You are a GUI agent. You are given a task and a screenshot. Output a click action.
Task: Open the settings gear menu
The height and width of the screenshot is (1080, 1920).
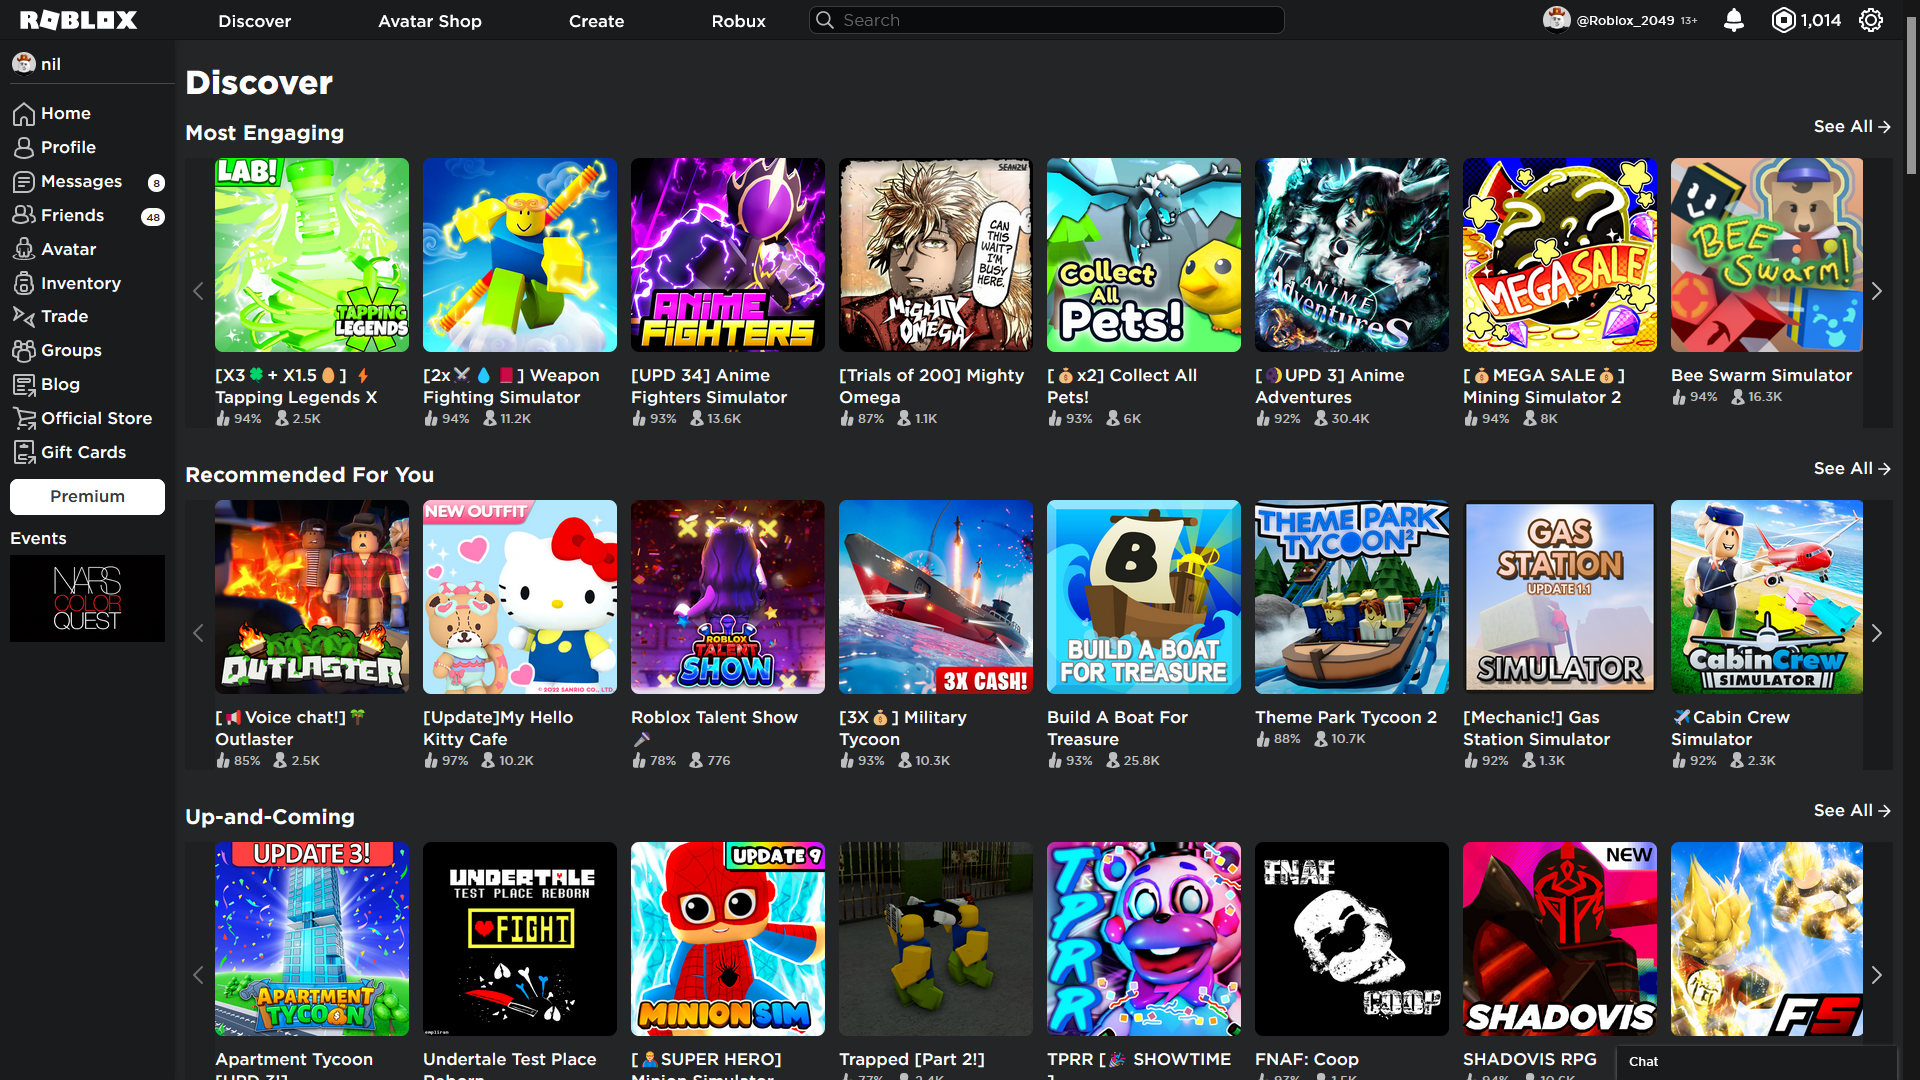coord(1871,20)
